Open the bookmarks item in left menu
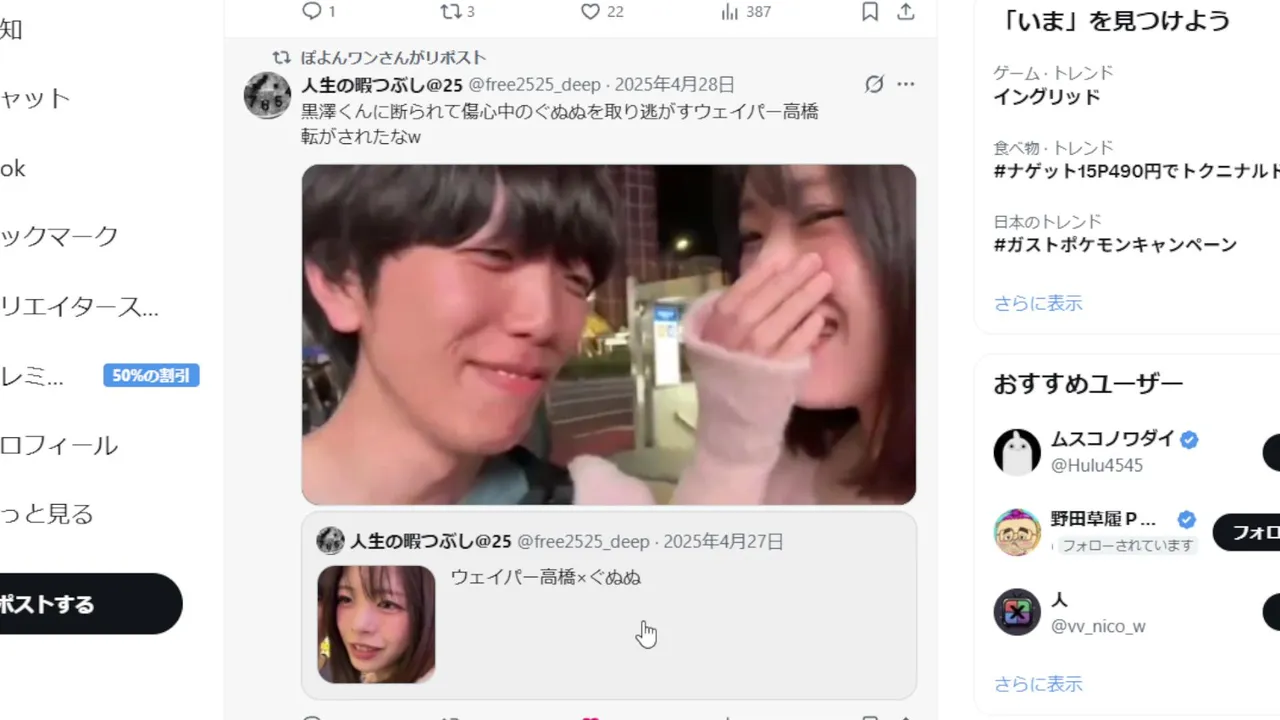The height and width of the screenshot is (720, 1280). click(60, 237)
